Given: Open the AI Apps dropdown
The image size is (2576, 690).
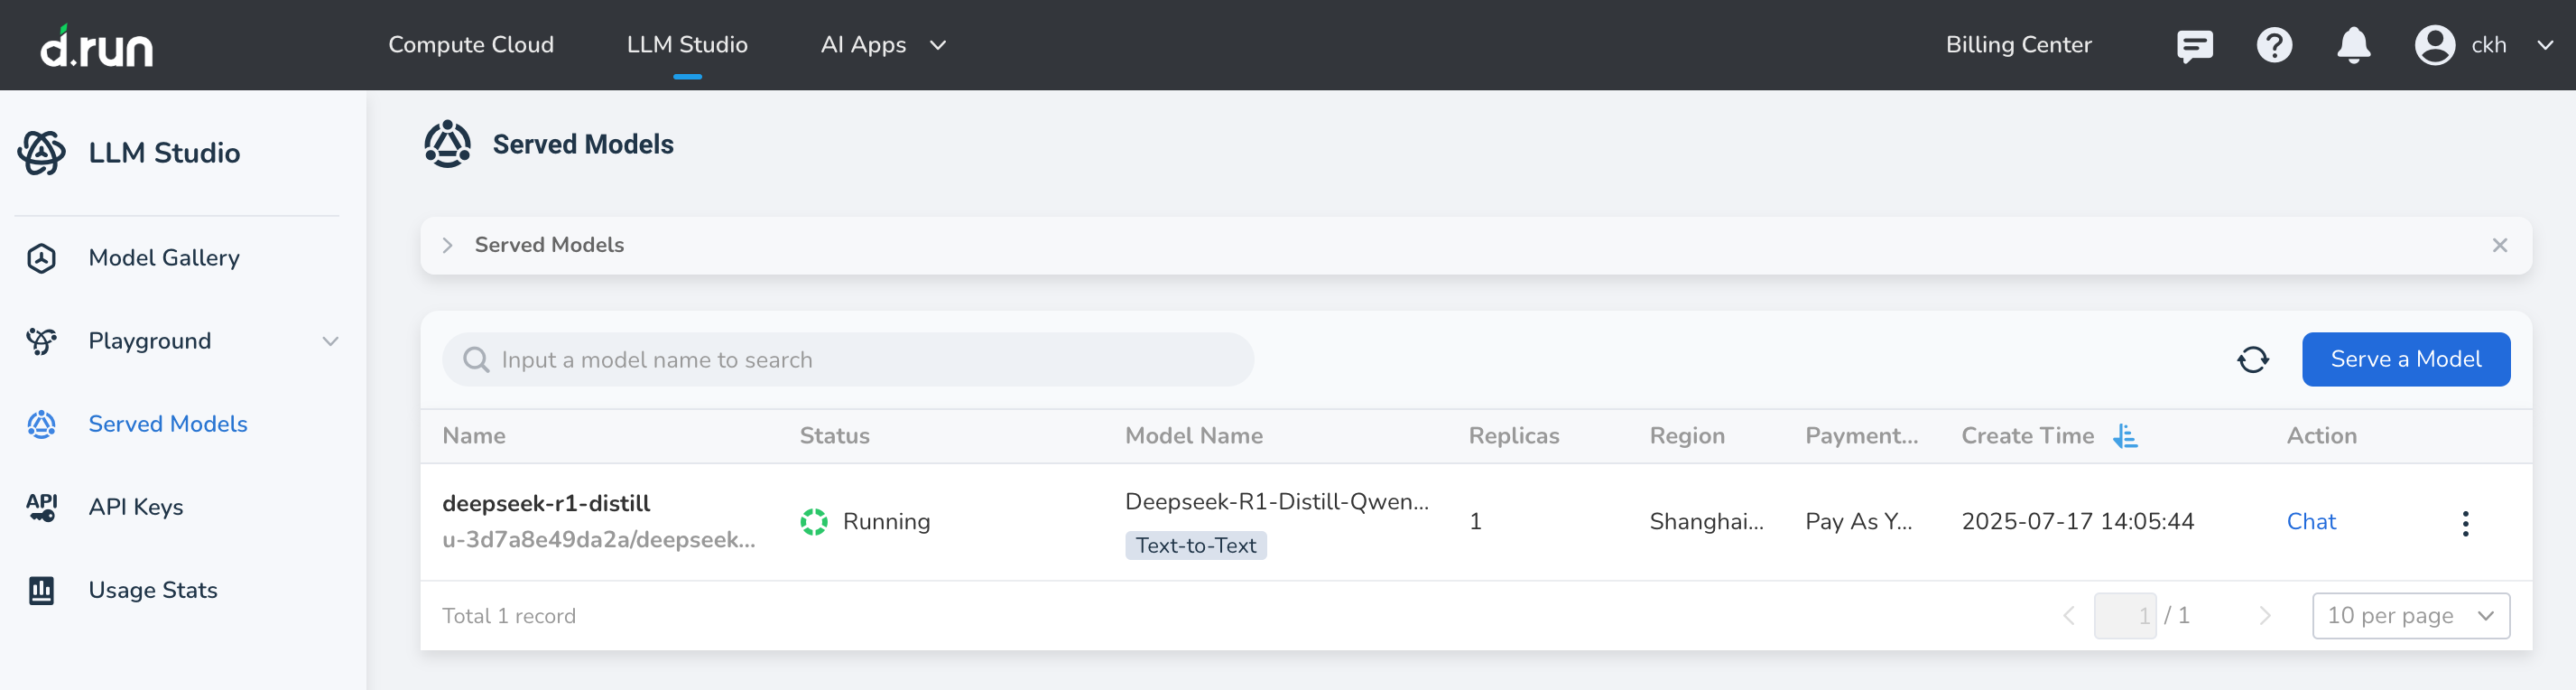Looking at the screenshot, I should point(883,45).
